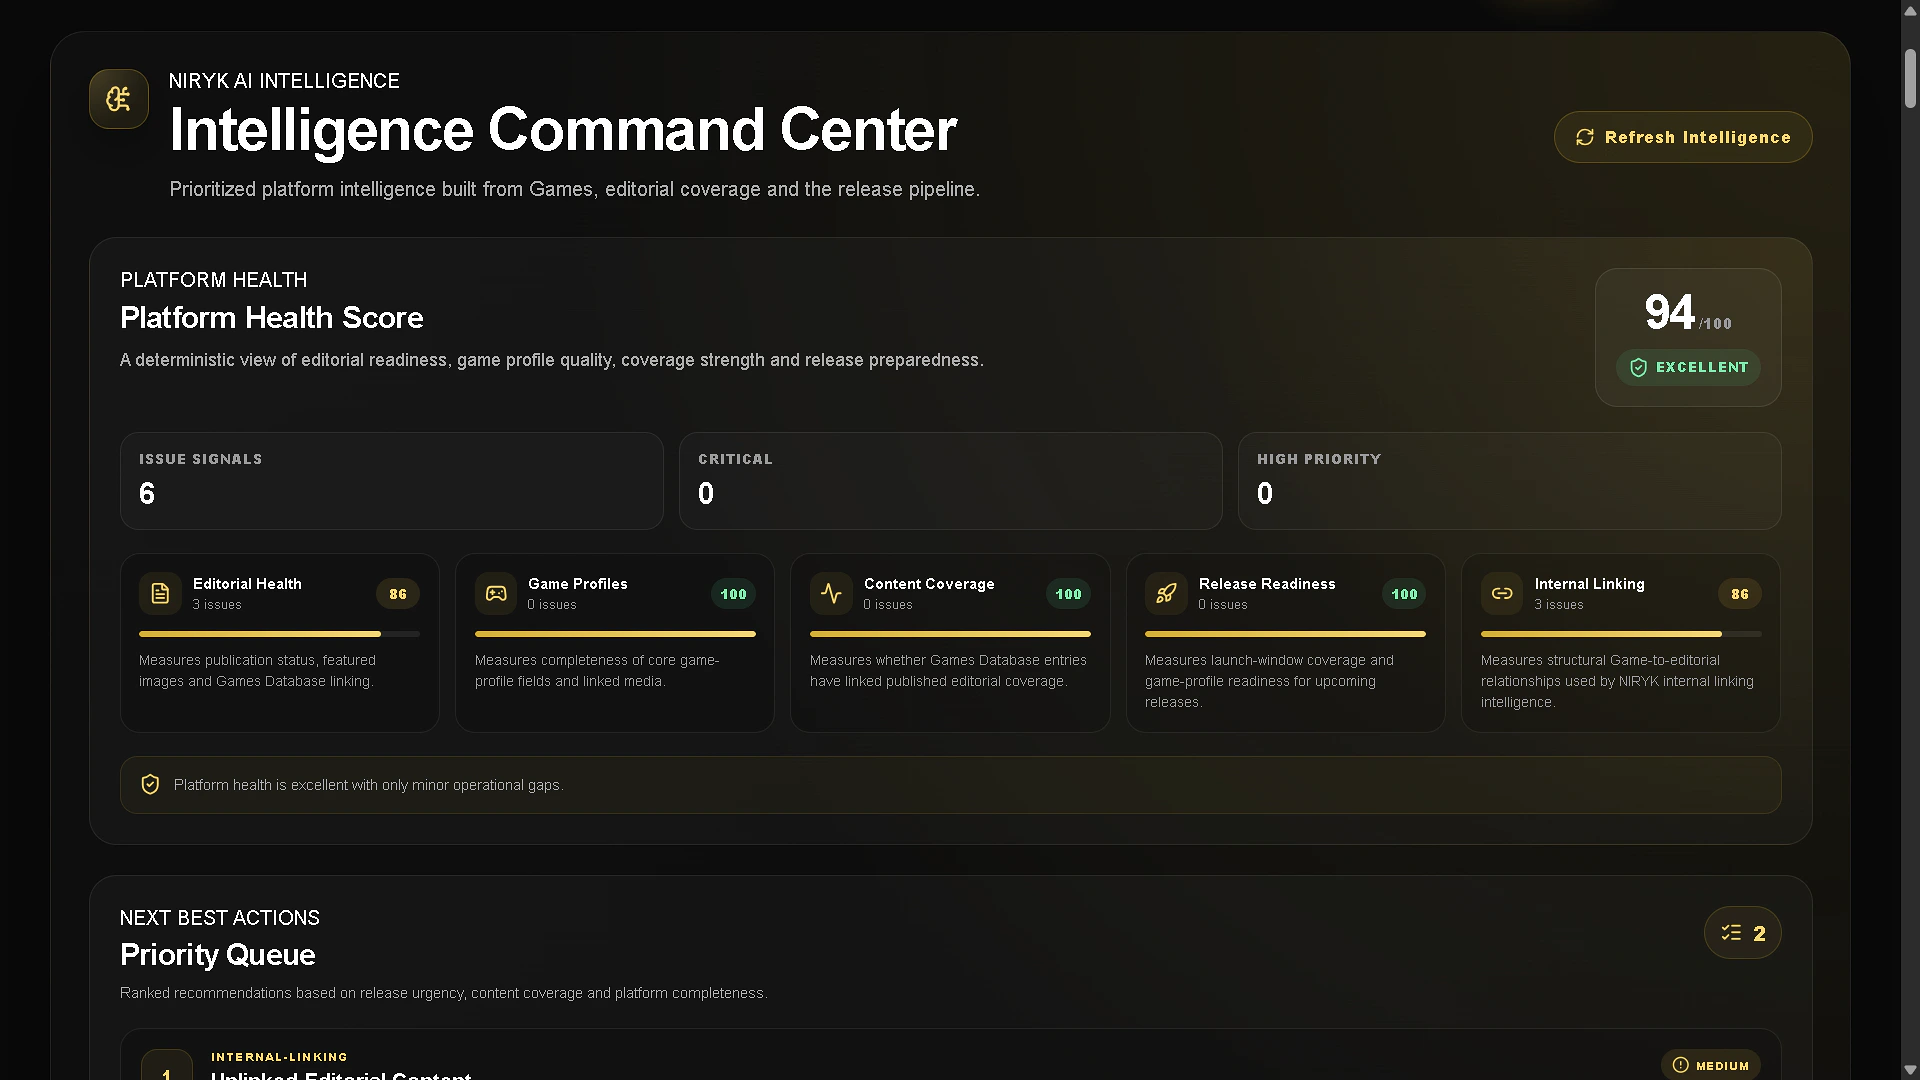Screen dimensions: 1920x1080
Task: Click Editorial Health progress bar
Action: [x=279, y=634]
